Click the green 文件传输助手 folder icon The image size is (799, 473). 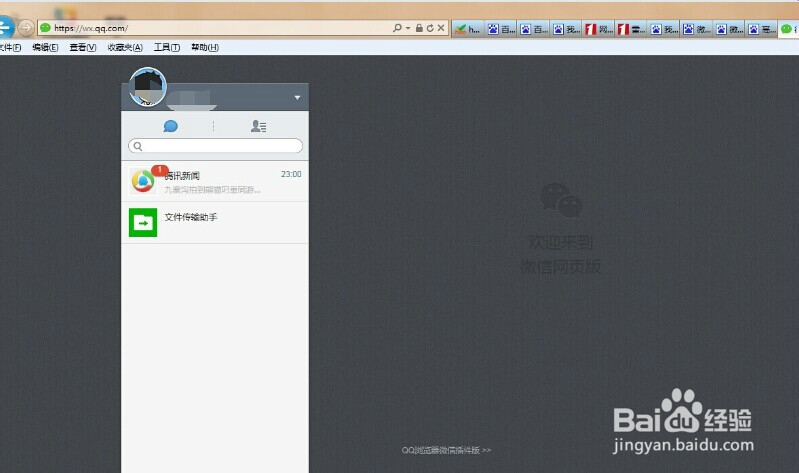point(143,222)
